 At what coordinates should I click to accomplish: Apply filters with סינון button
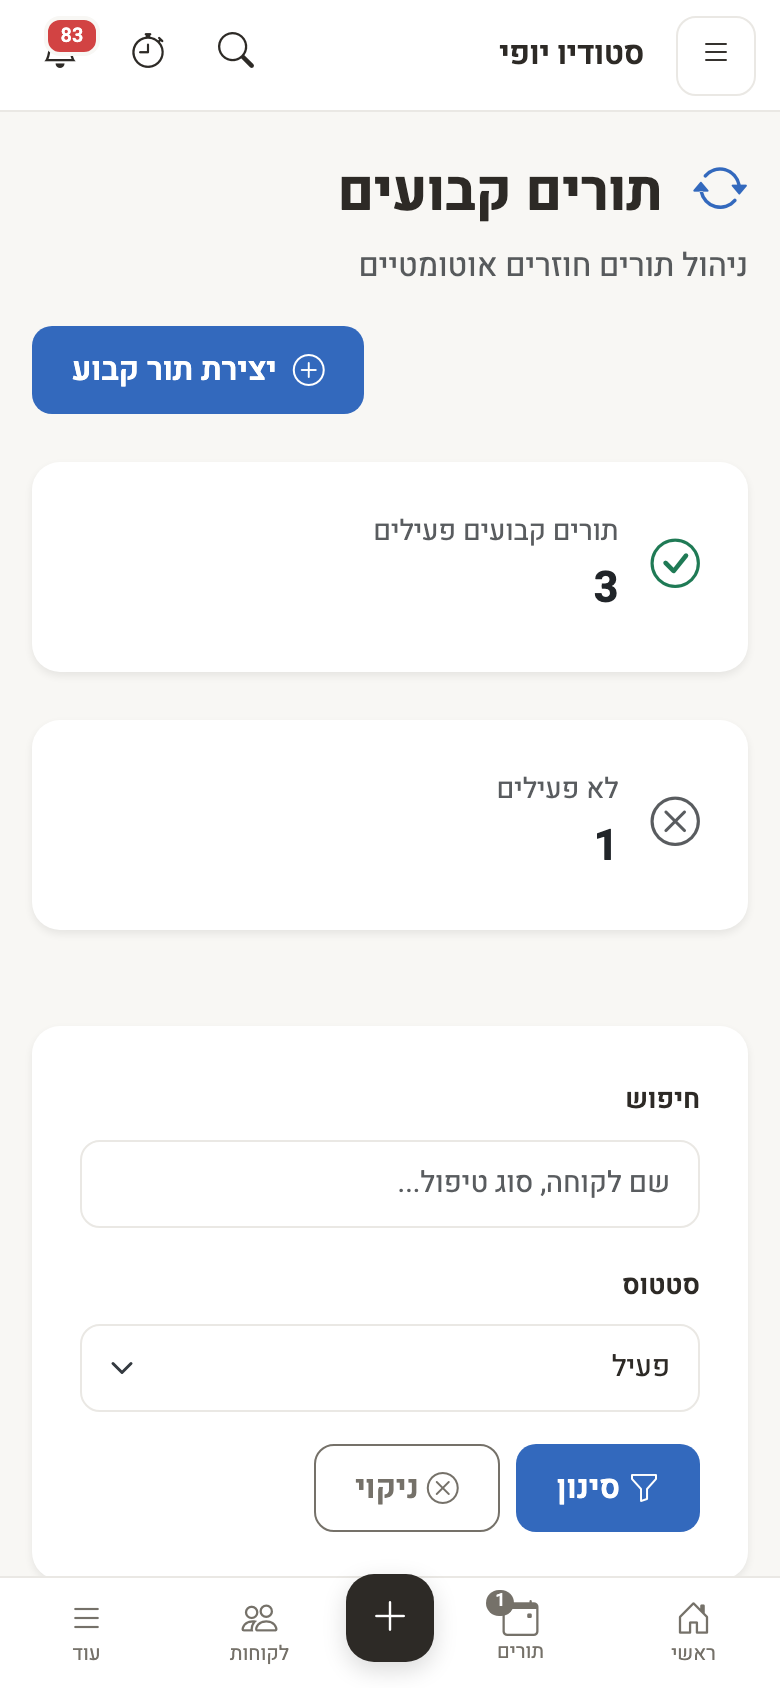(608, 1488)
